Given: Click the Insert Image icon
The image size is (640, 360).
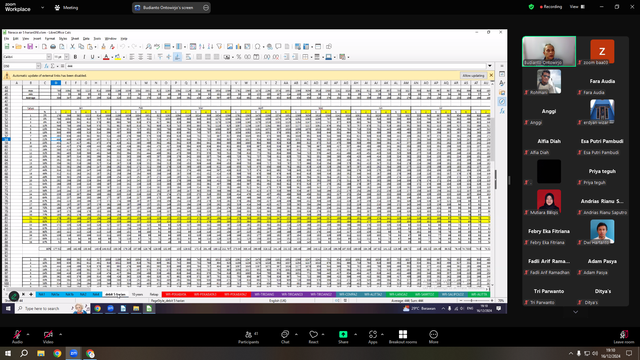Looking at the screenshot, I should click(x=230, y=47).
